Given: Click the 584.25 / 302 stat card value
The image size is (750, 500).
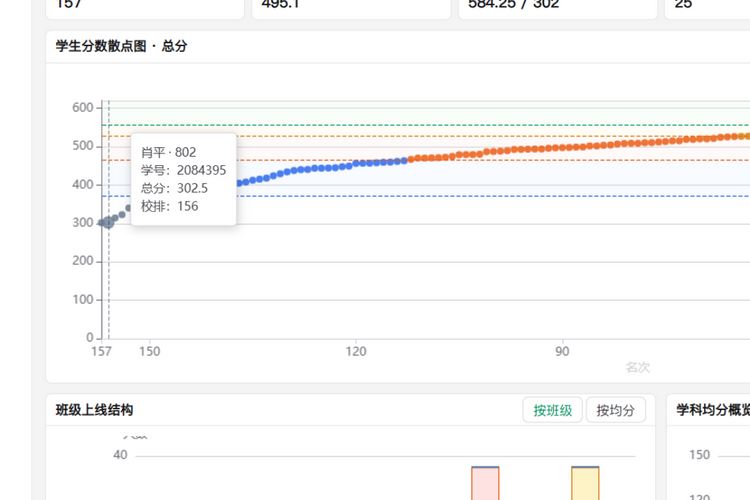Looking at the screenshot, I should coord(514,4).
